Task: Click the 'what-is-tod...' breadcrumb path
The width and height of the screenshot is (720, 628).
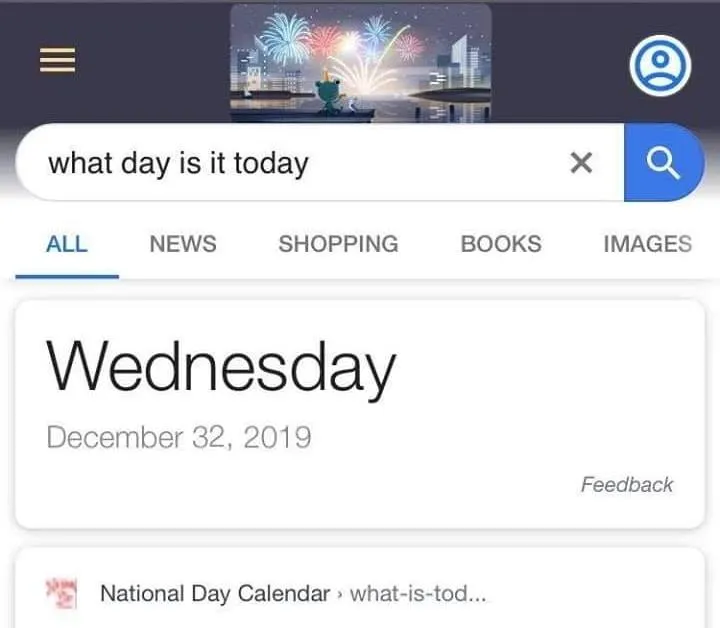Action: (419, 594)
